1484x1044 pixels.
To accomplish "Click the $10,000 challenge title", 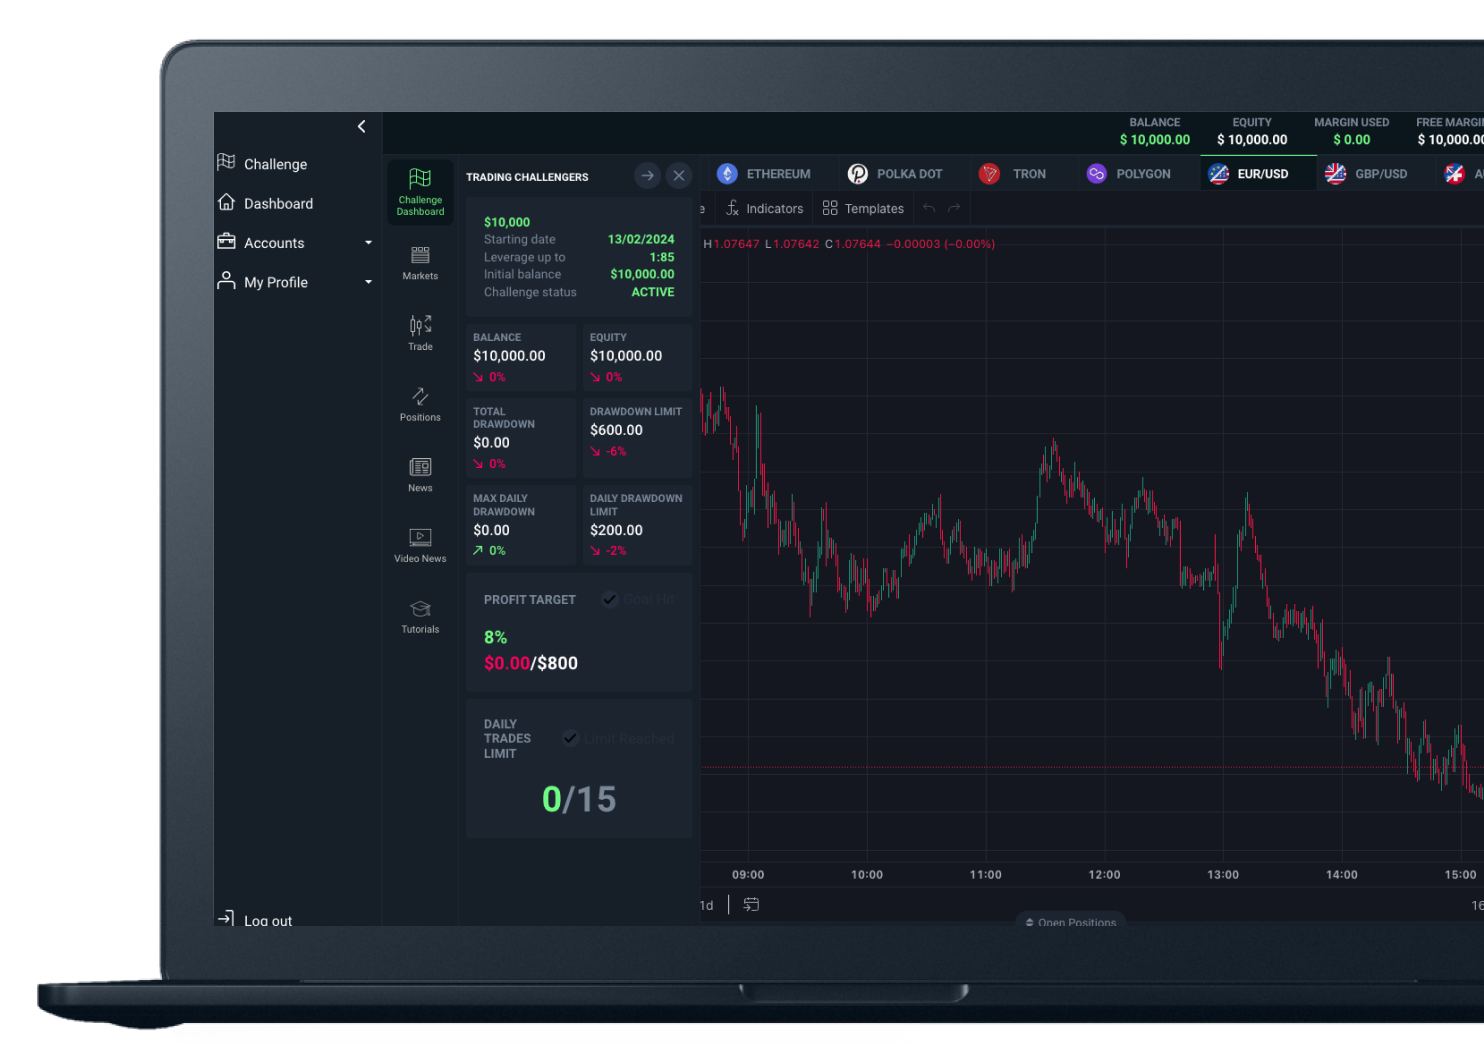I will 507,222.
